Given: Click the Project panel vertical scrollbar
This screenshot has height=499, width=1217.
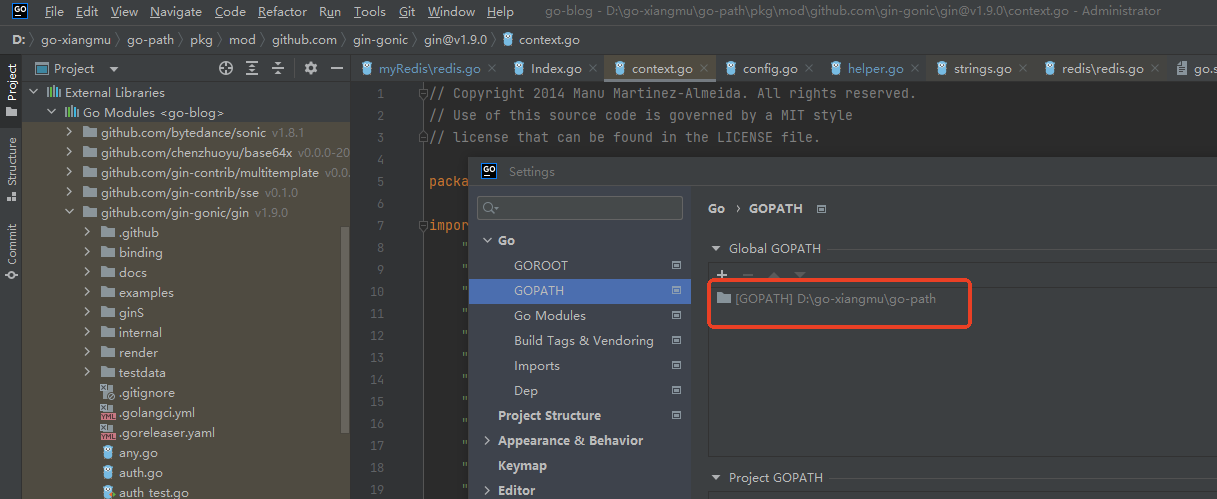Looking at the screenshot, I should 345,329.
